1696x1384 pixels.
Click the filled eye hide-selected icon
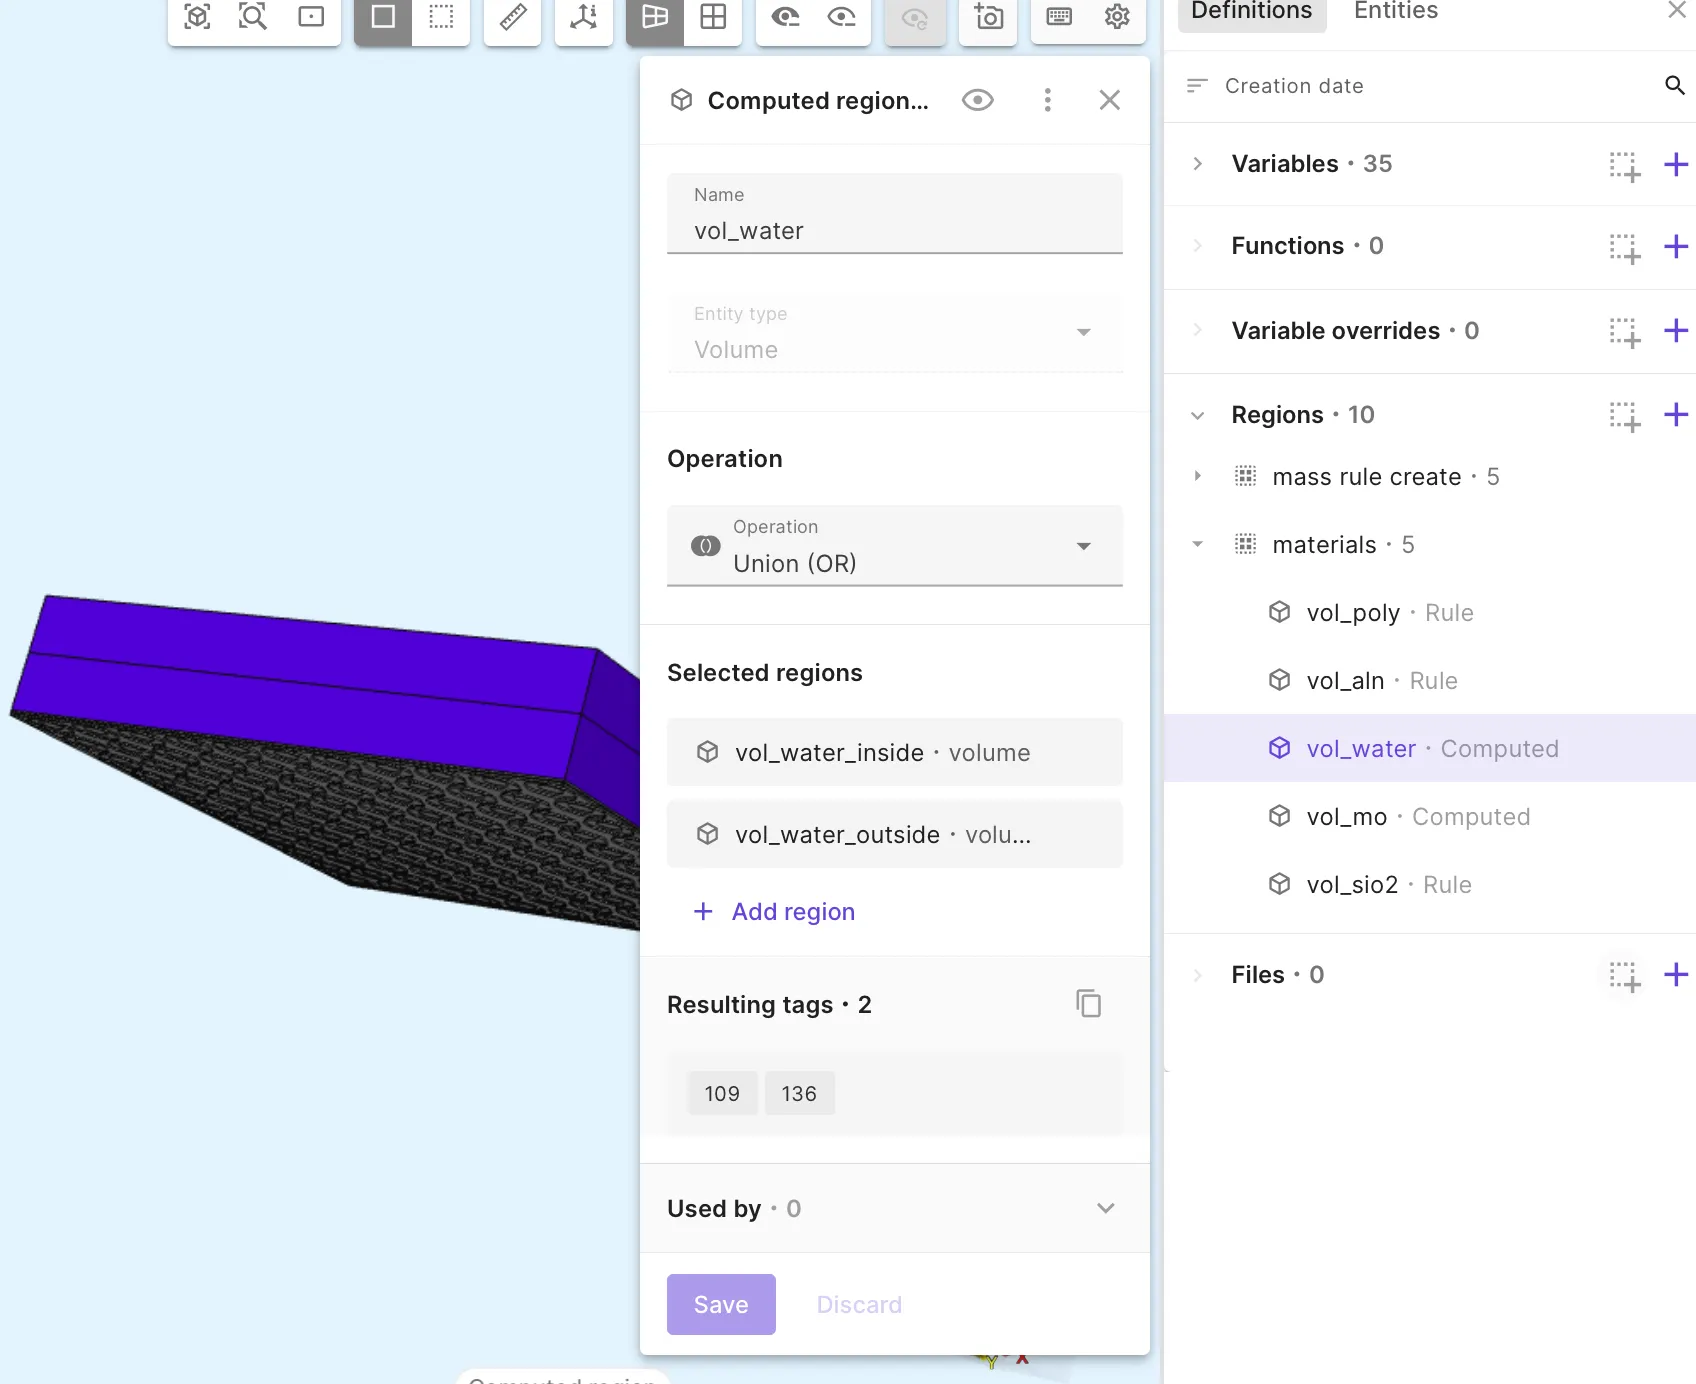(785, 17)
